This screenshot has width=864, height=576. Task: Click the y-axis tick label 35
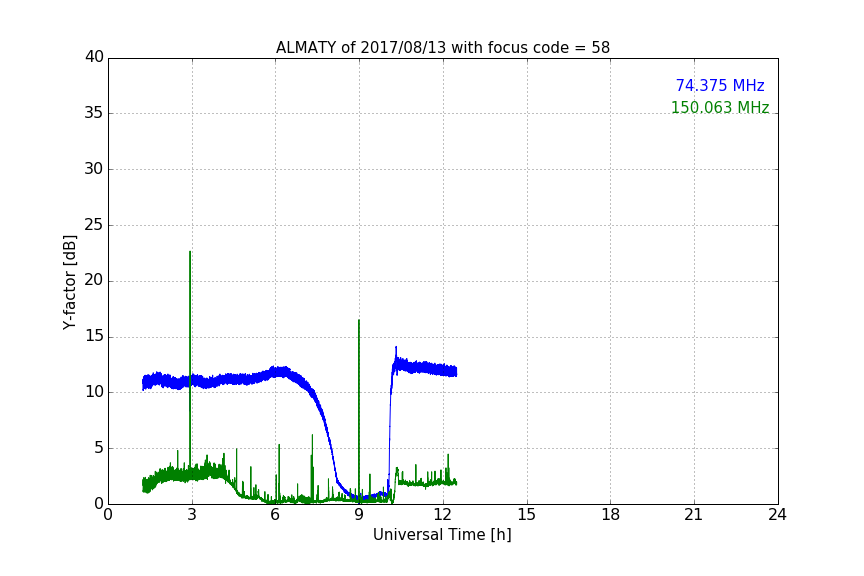coord(94,113)
